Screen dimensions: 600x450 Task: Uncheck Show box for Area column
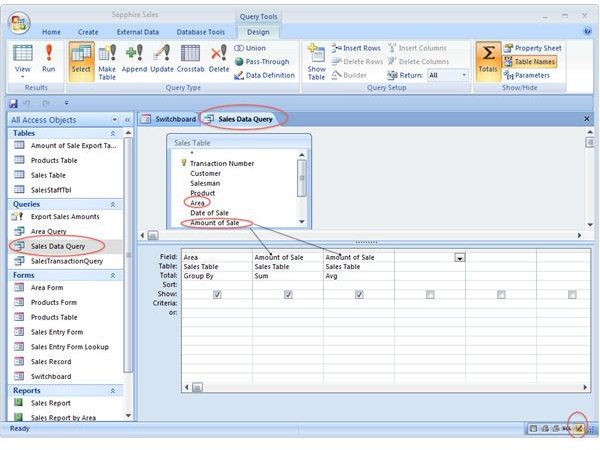[217, 294]
